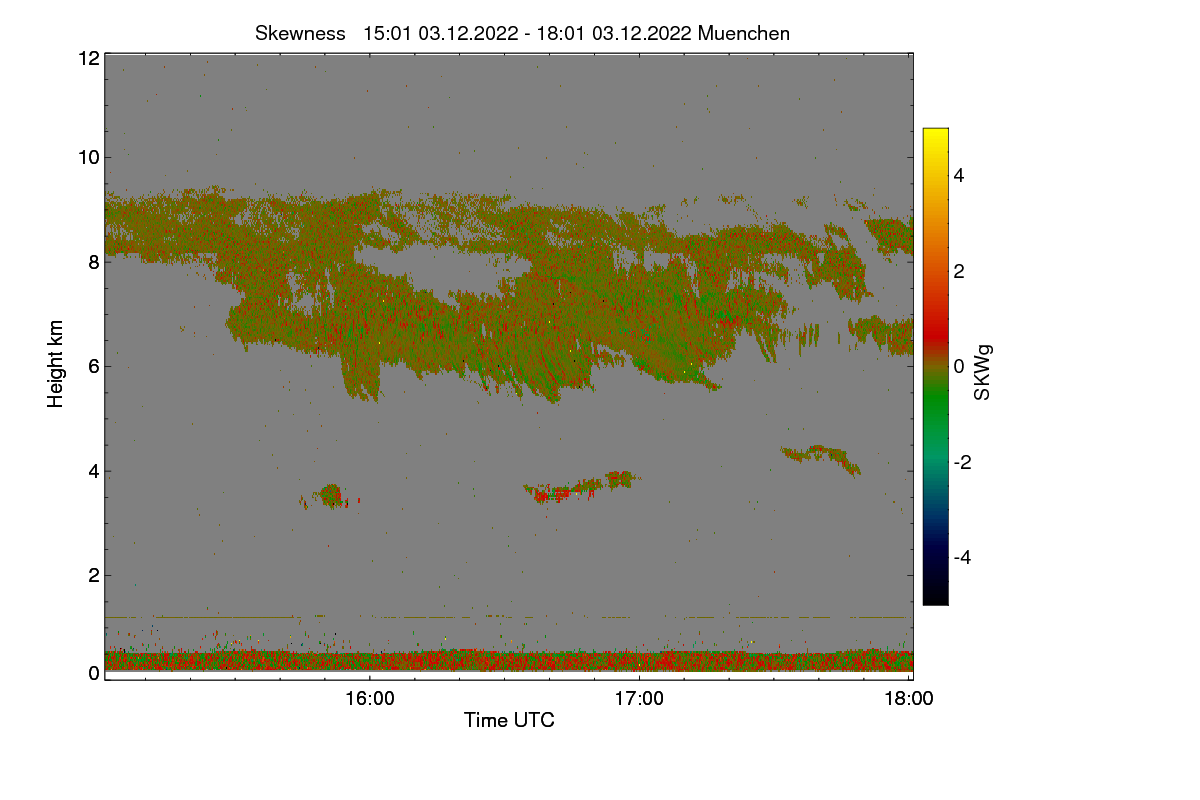The height and width of the screenshot is (800, 1200).
Task: Click the 'SKWg' colorbar label
Action: pyautogui.click(x=983, y=374)
